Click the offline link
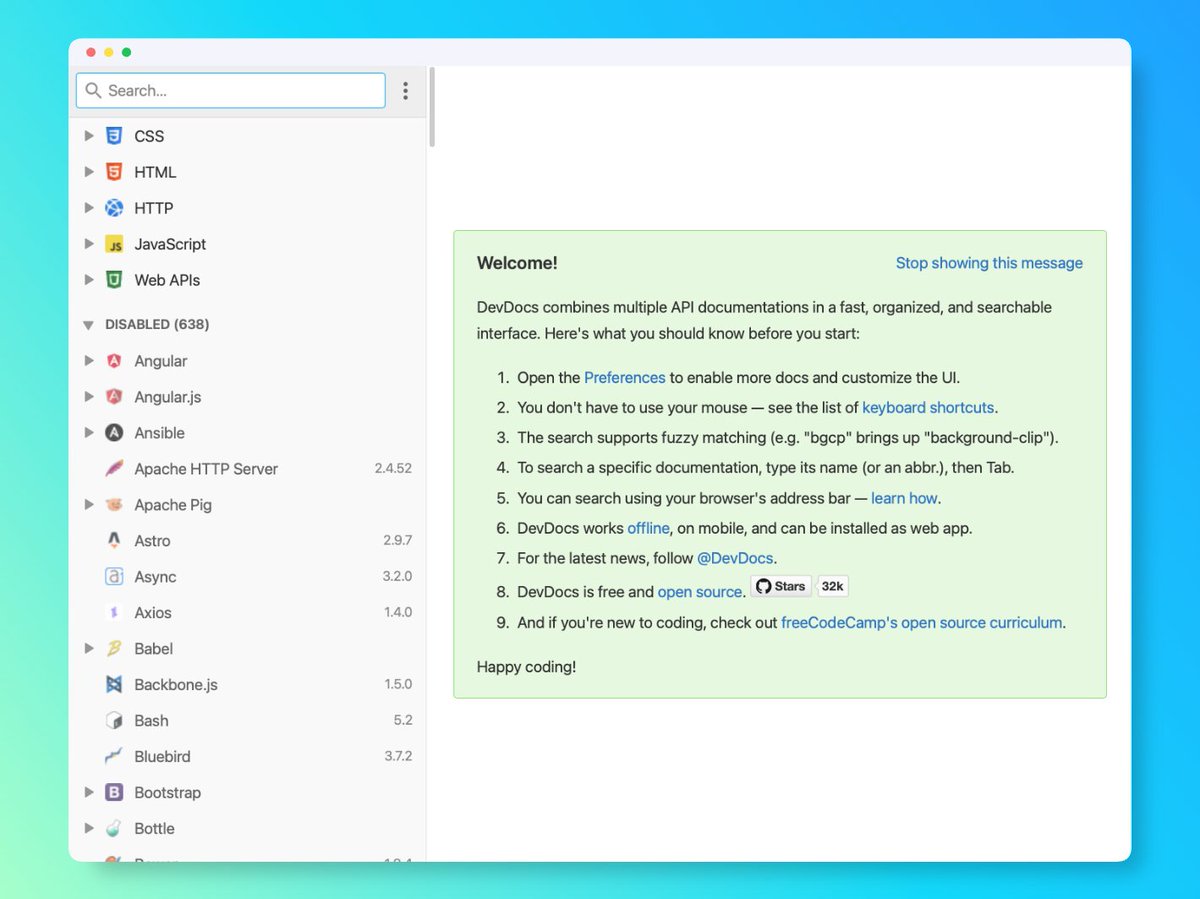The height and width of the screenshot is (899, 1200). click(648, 528)
